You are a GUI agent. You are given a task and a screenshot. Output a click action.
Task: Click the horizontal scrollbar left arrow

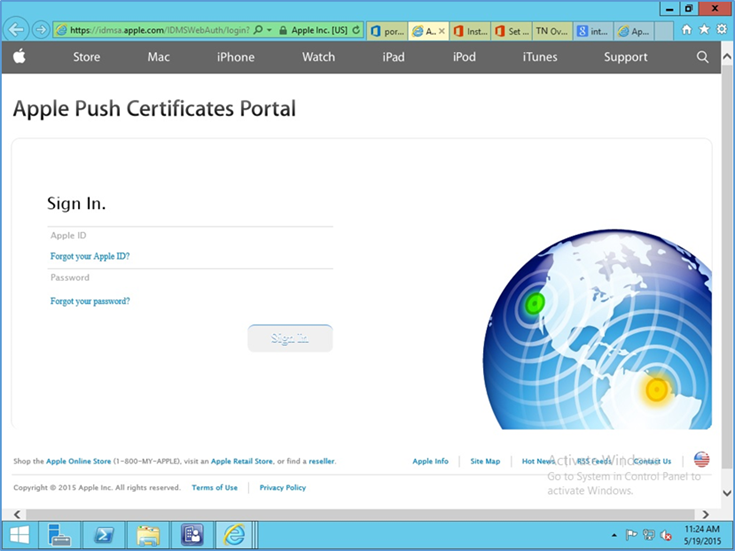17,514
